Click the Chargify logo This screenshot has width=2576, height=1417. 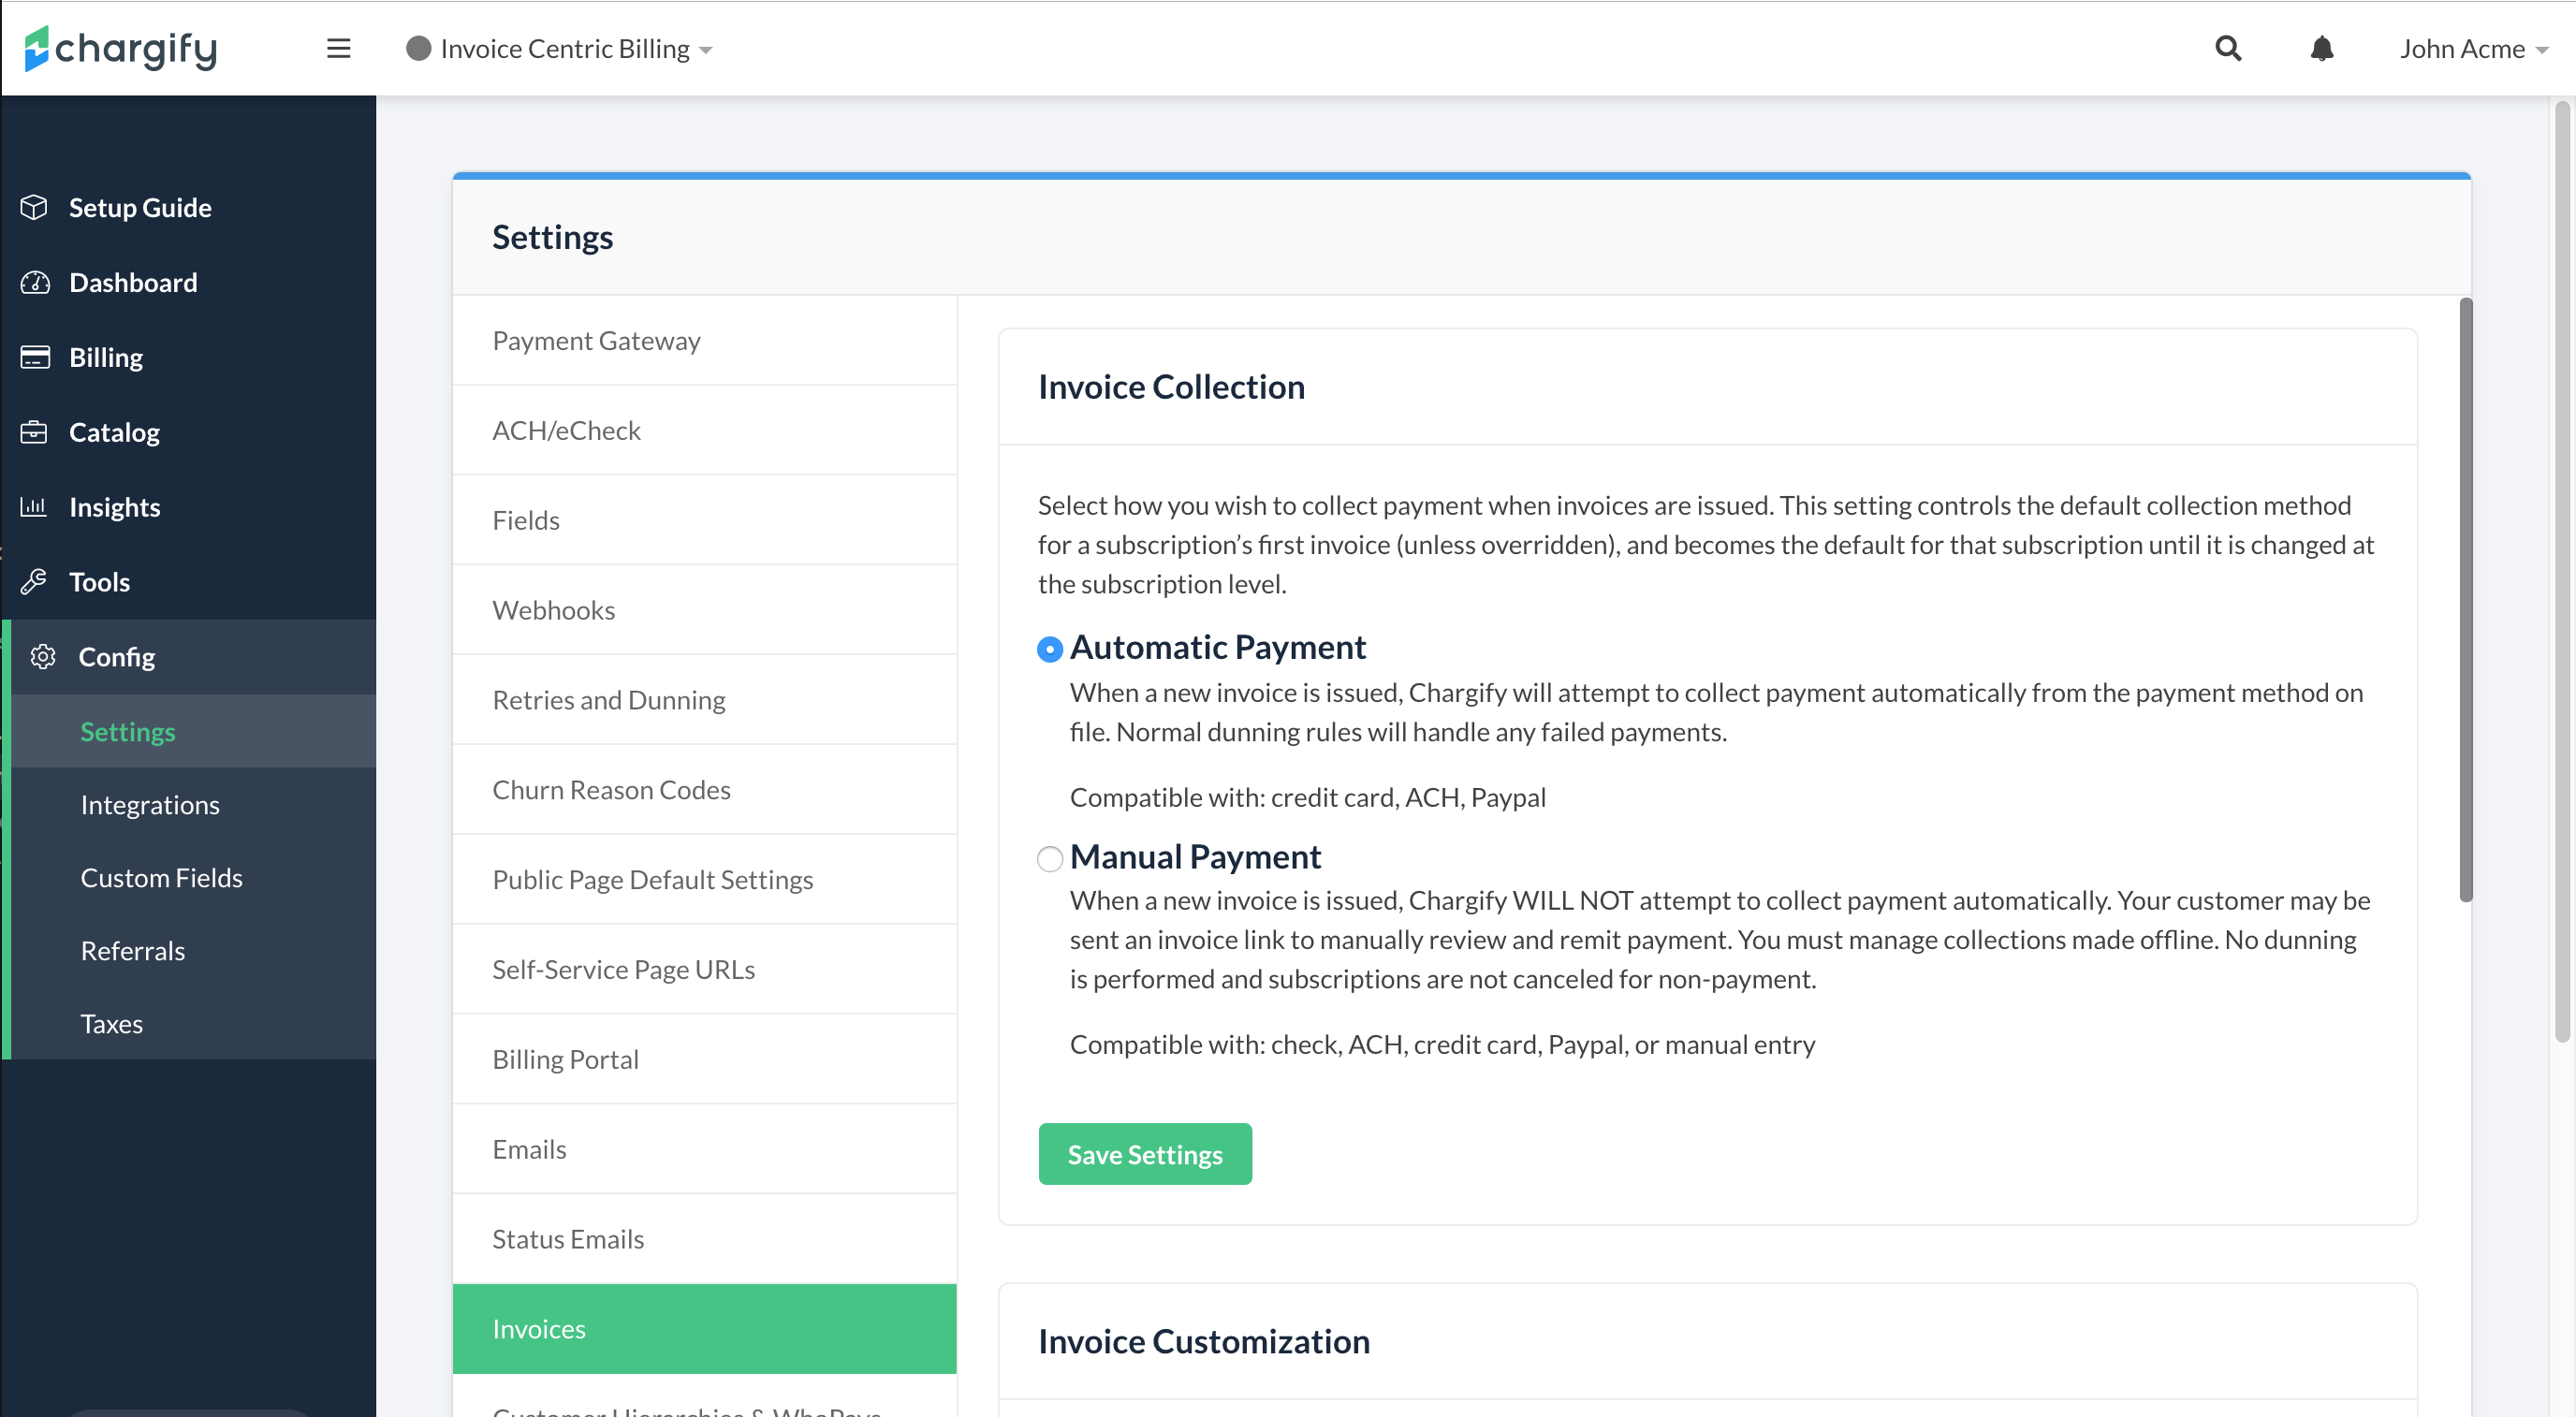[x=121, y=48]
